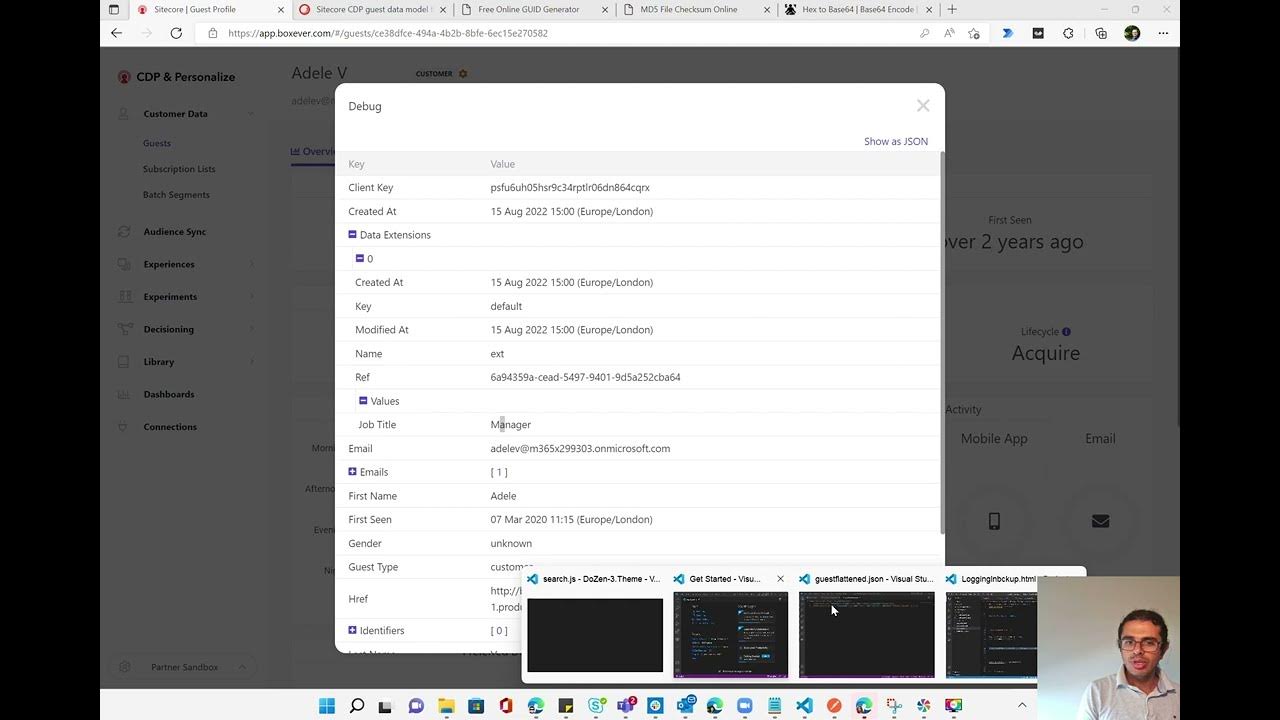Switch to the Free Online GUID Generator tab
The height and width of the screenshot is (720, 1280).
[x=533, y=9]
